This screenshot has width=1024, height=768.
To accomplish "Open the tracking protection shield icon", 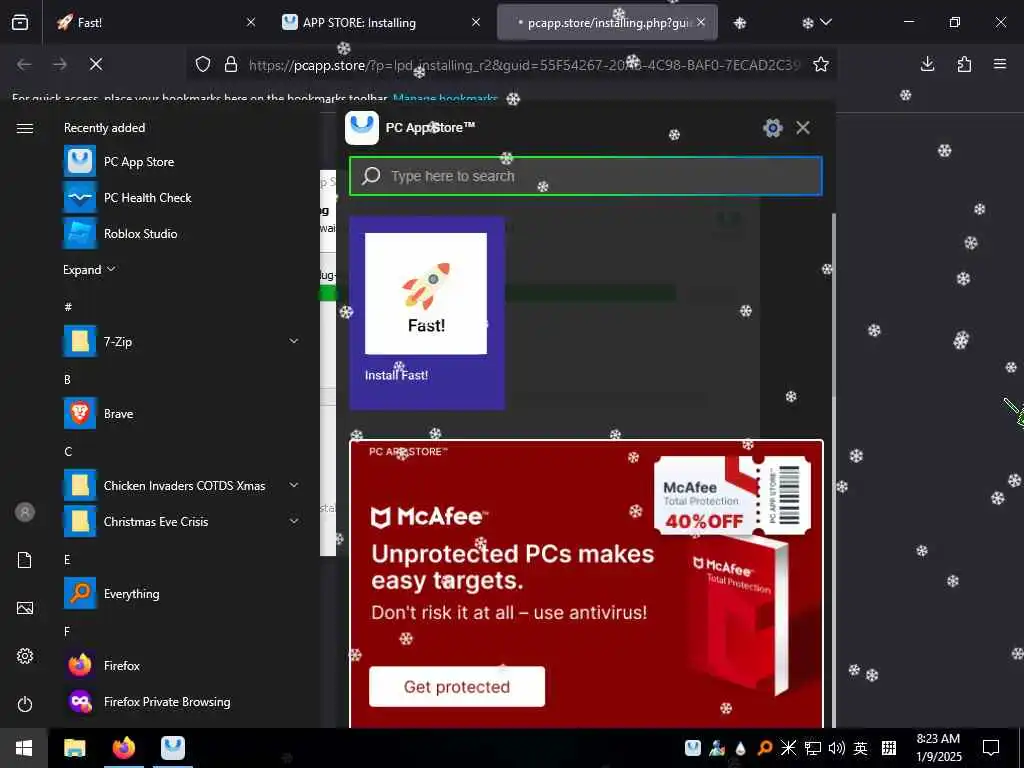I will tap(203, 64).
